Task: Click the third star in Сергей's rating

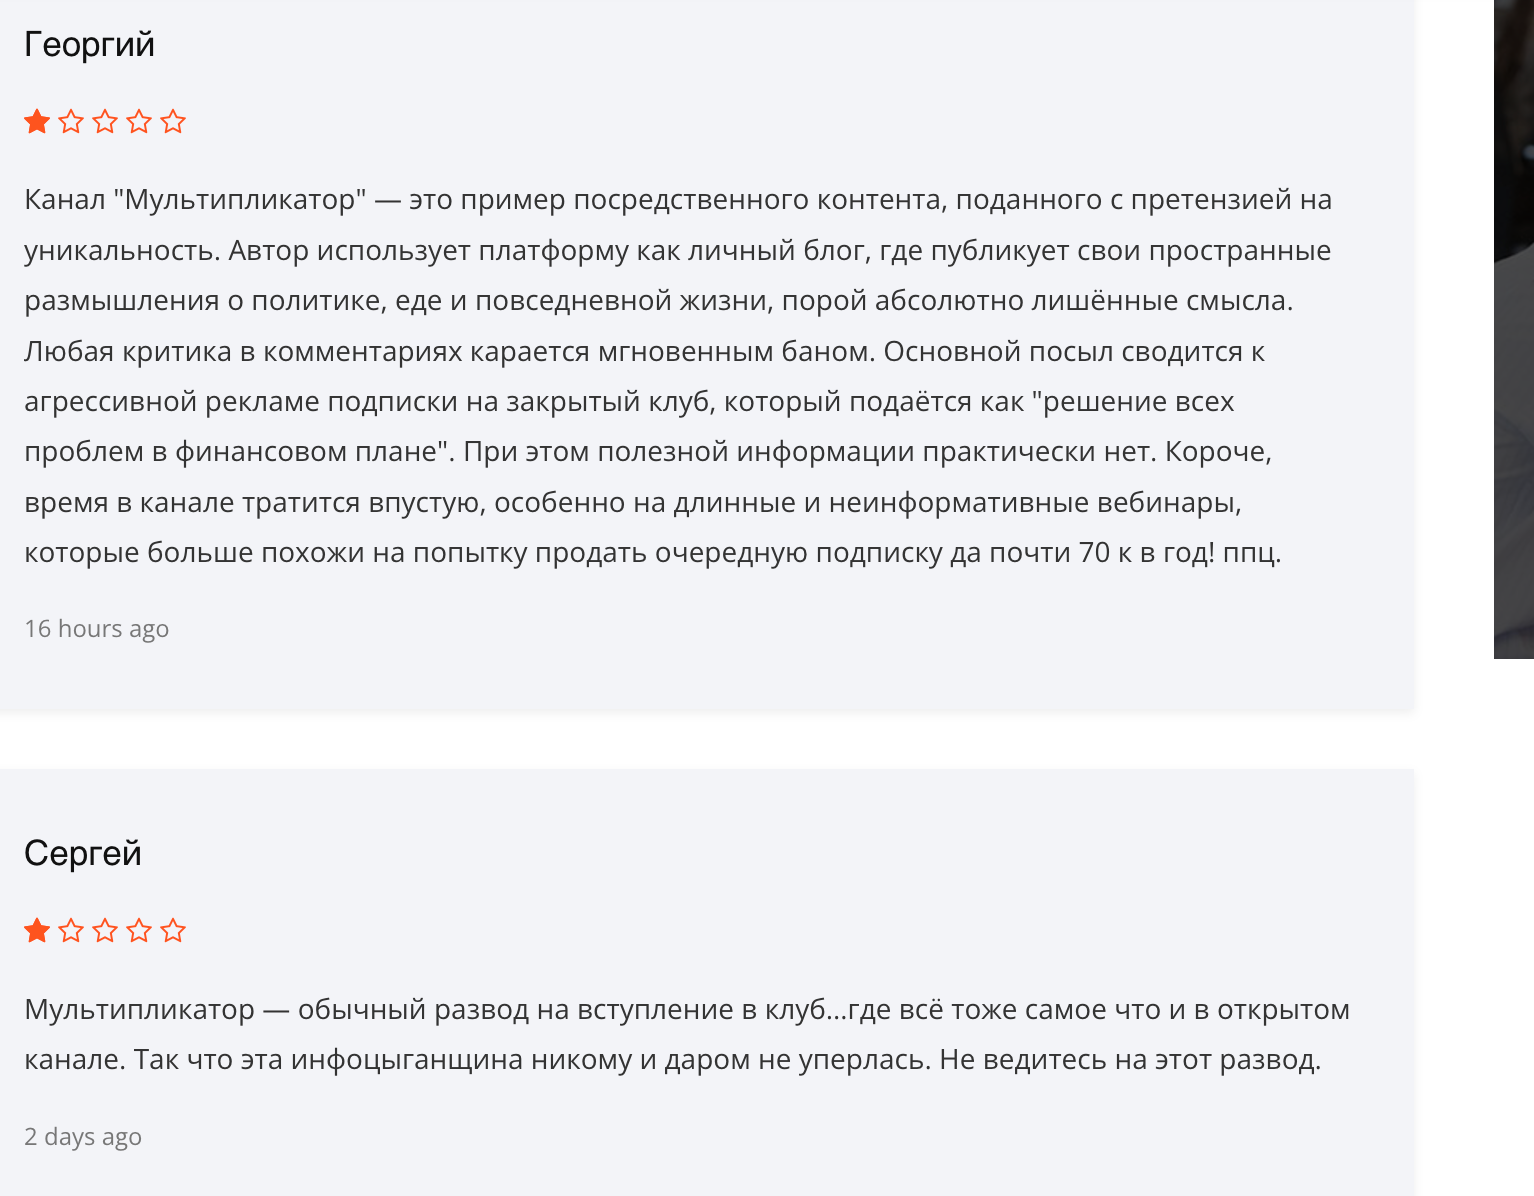Action: pyautogui.click(x=105, y=931)
